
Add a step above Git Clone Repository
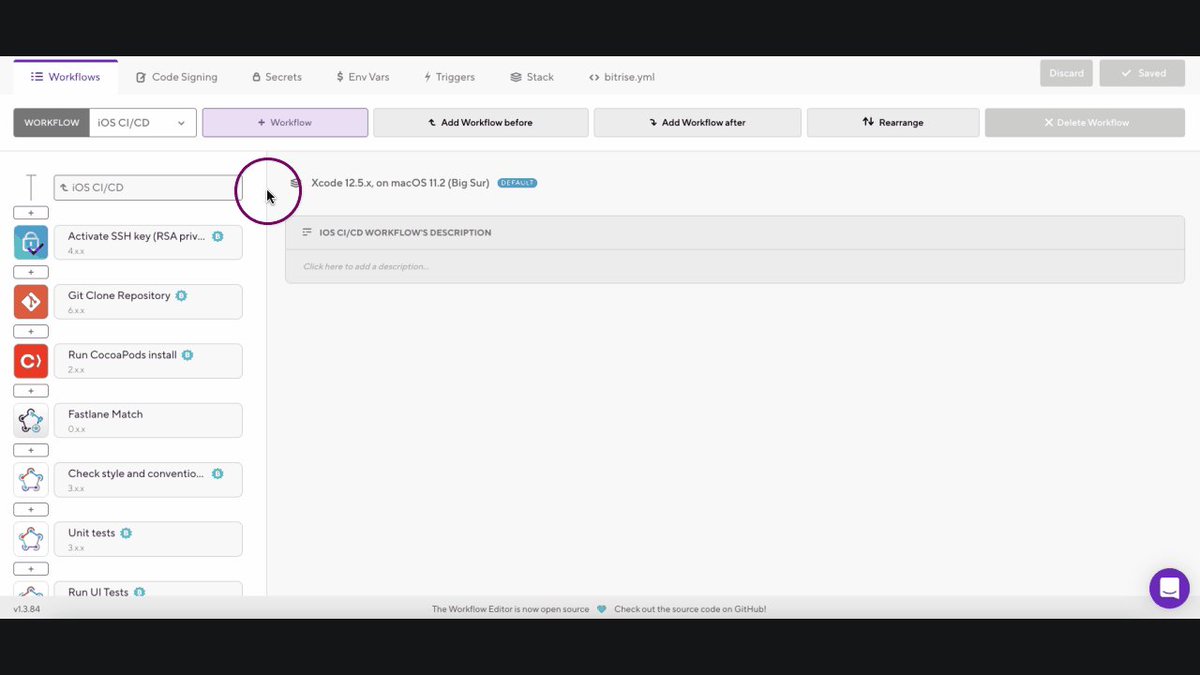click(31, 272)
